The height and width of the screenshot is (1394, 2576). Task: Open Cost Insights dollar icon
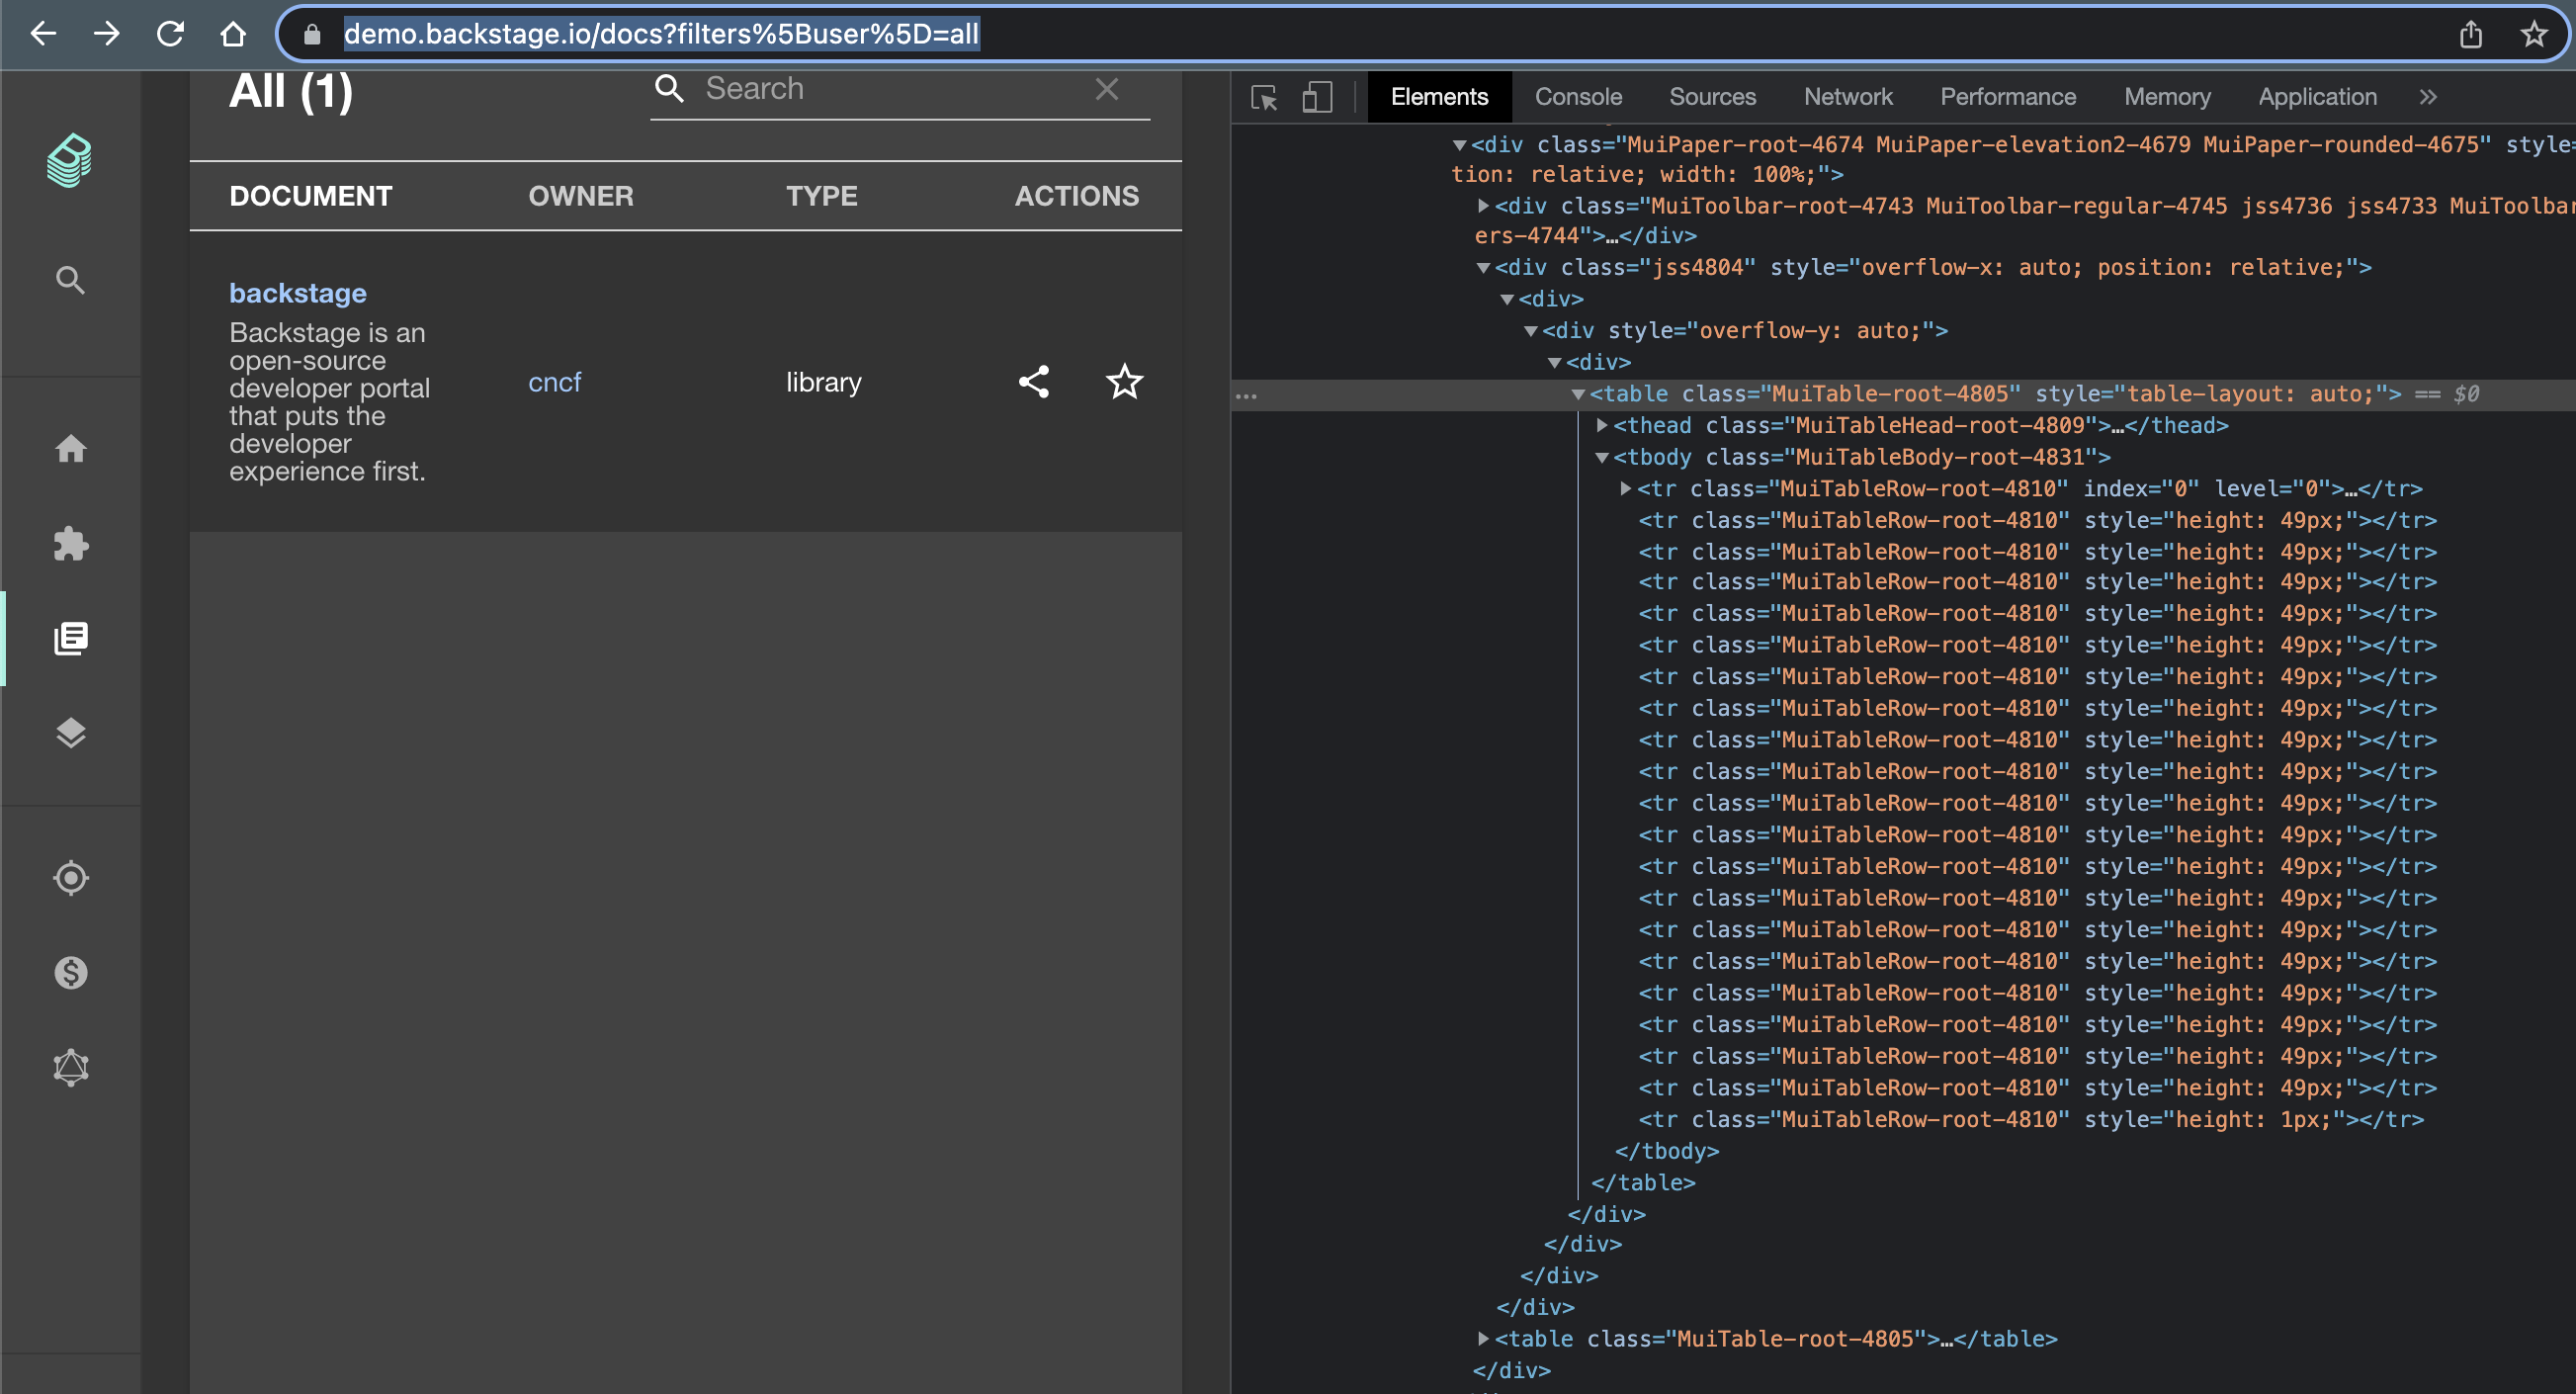(x=70, y=973)
